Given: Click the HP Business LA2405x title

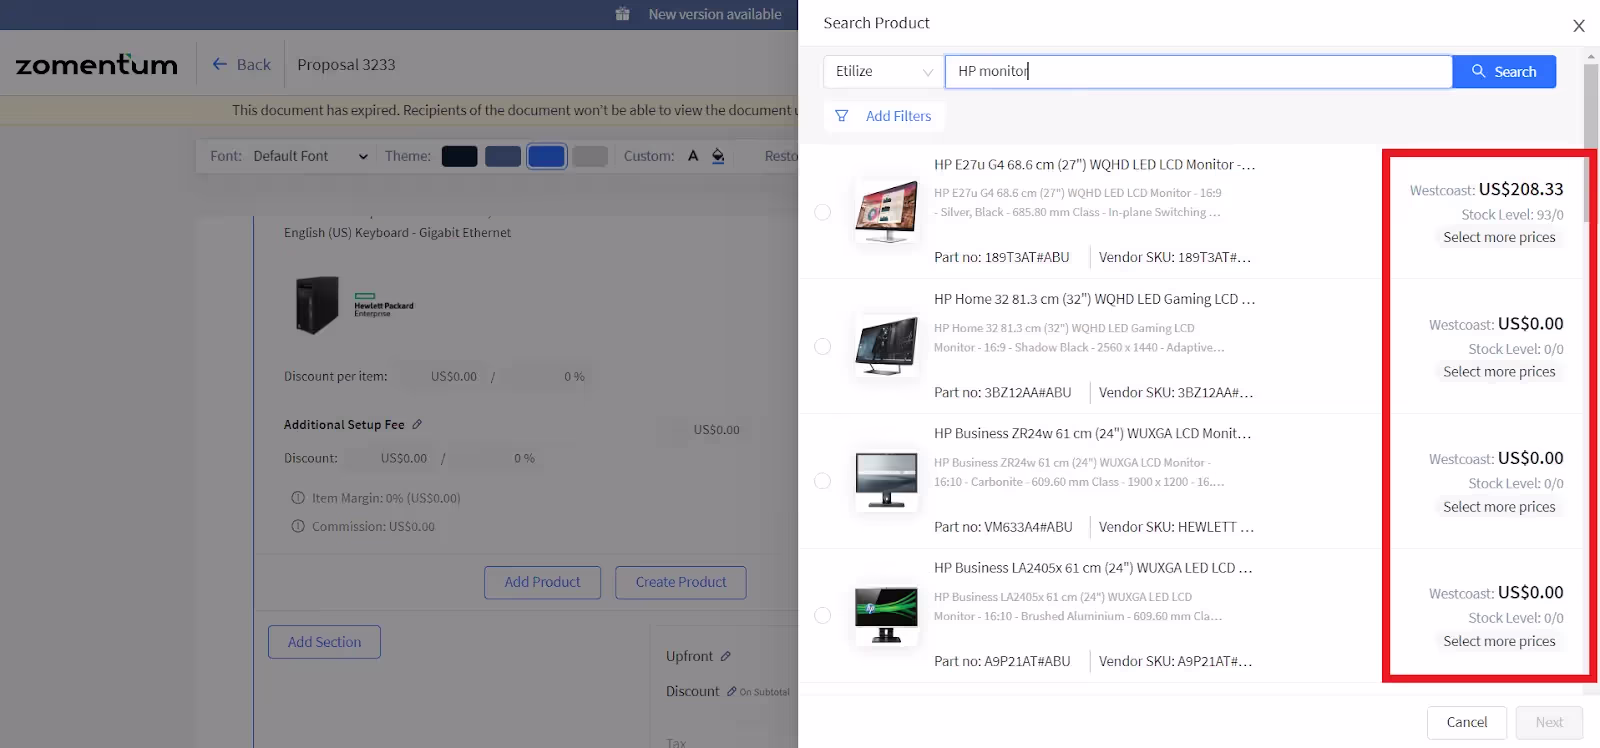Looking at the screenshot, I should pyautogui.click(x=1093, y=568).
